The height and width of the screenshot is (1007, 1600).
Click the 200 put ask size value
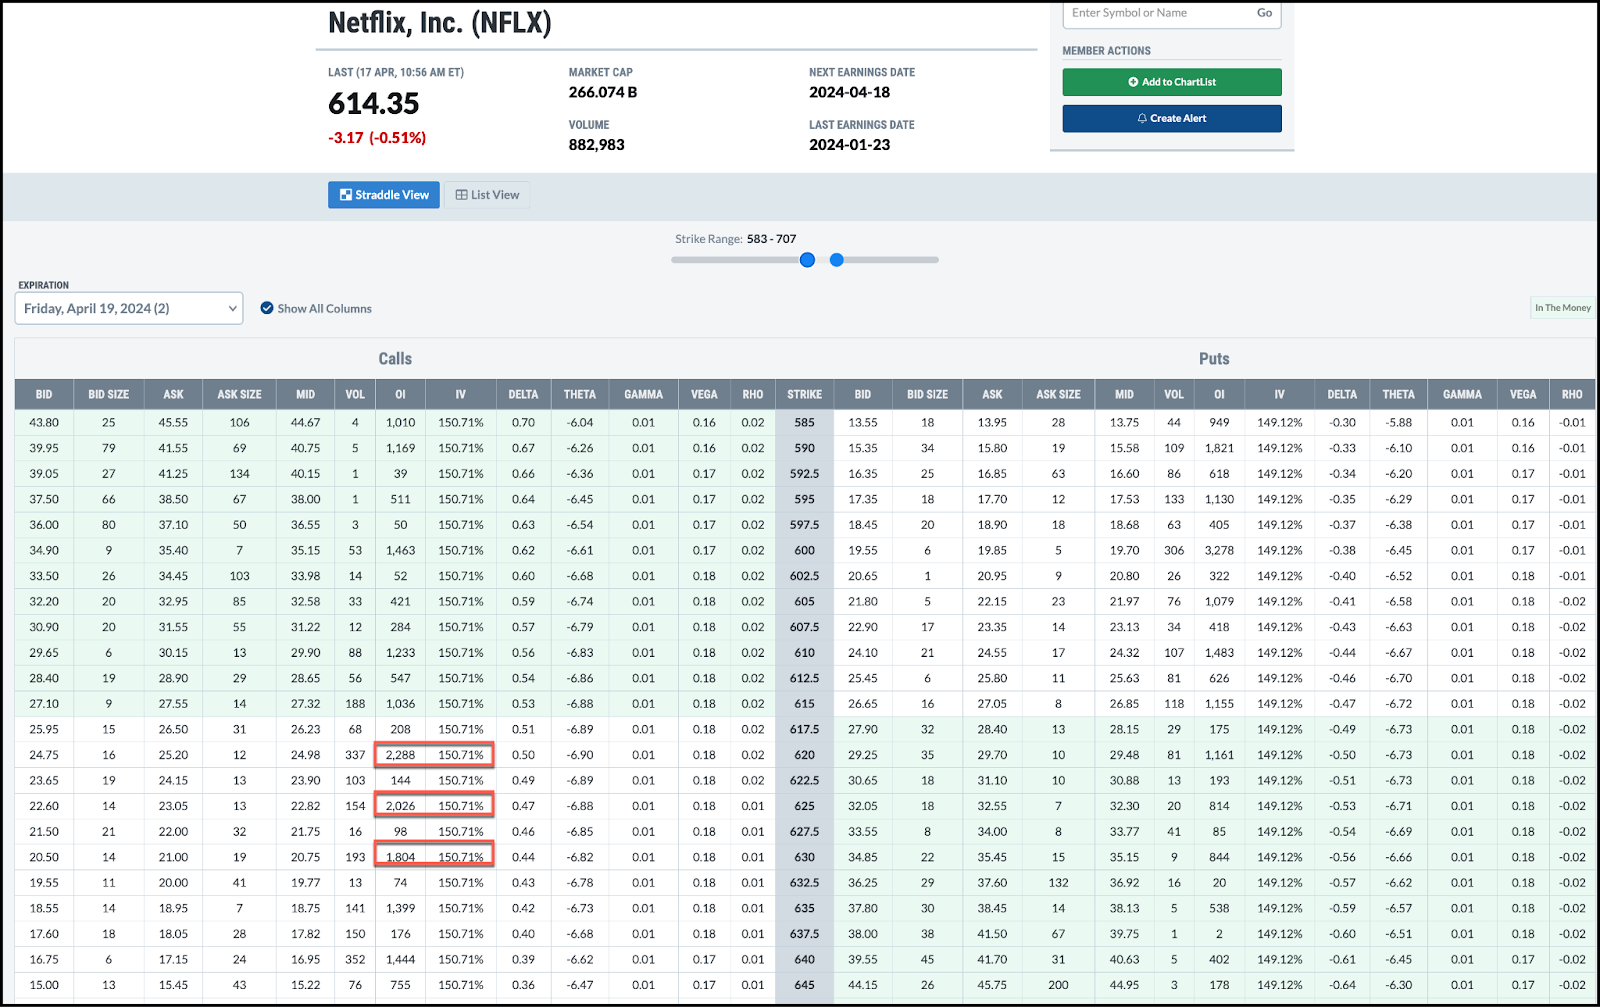[1058, 985]
